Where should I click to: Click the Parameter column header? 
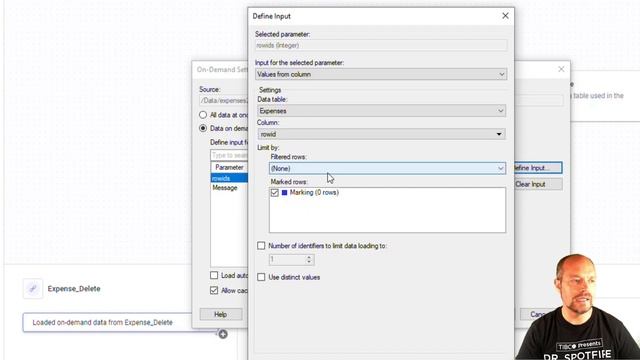click(x=229, y=167)
